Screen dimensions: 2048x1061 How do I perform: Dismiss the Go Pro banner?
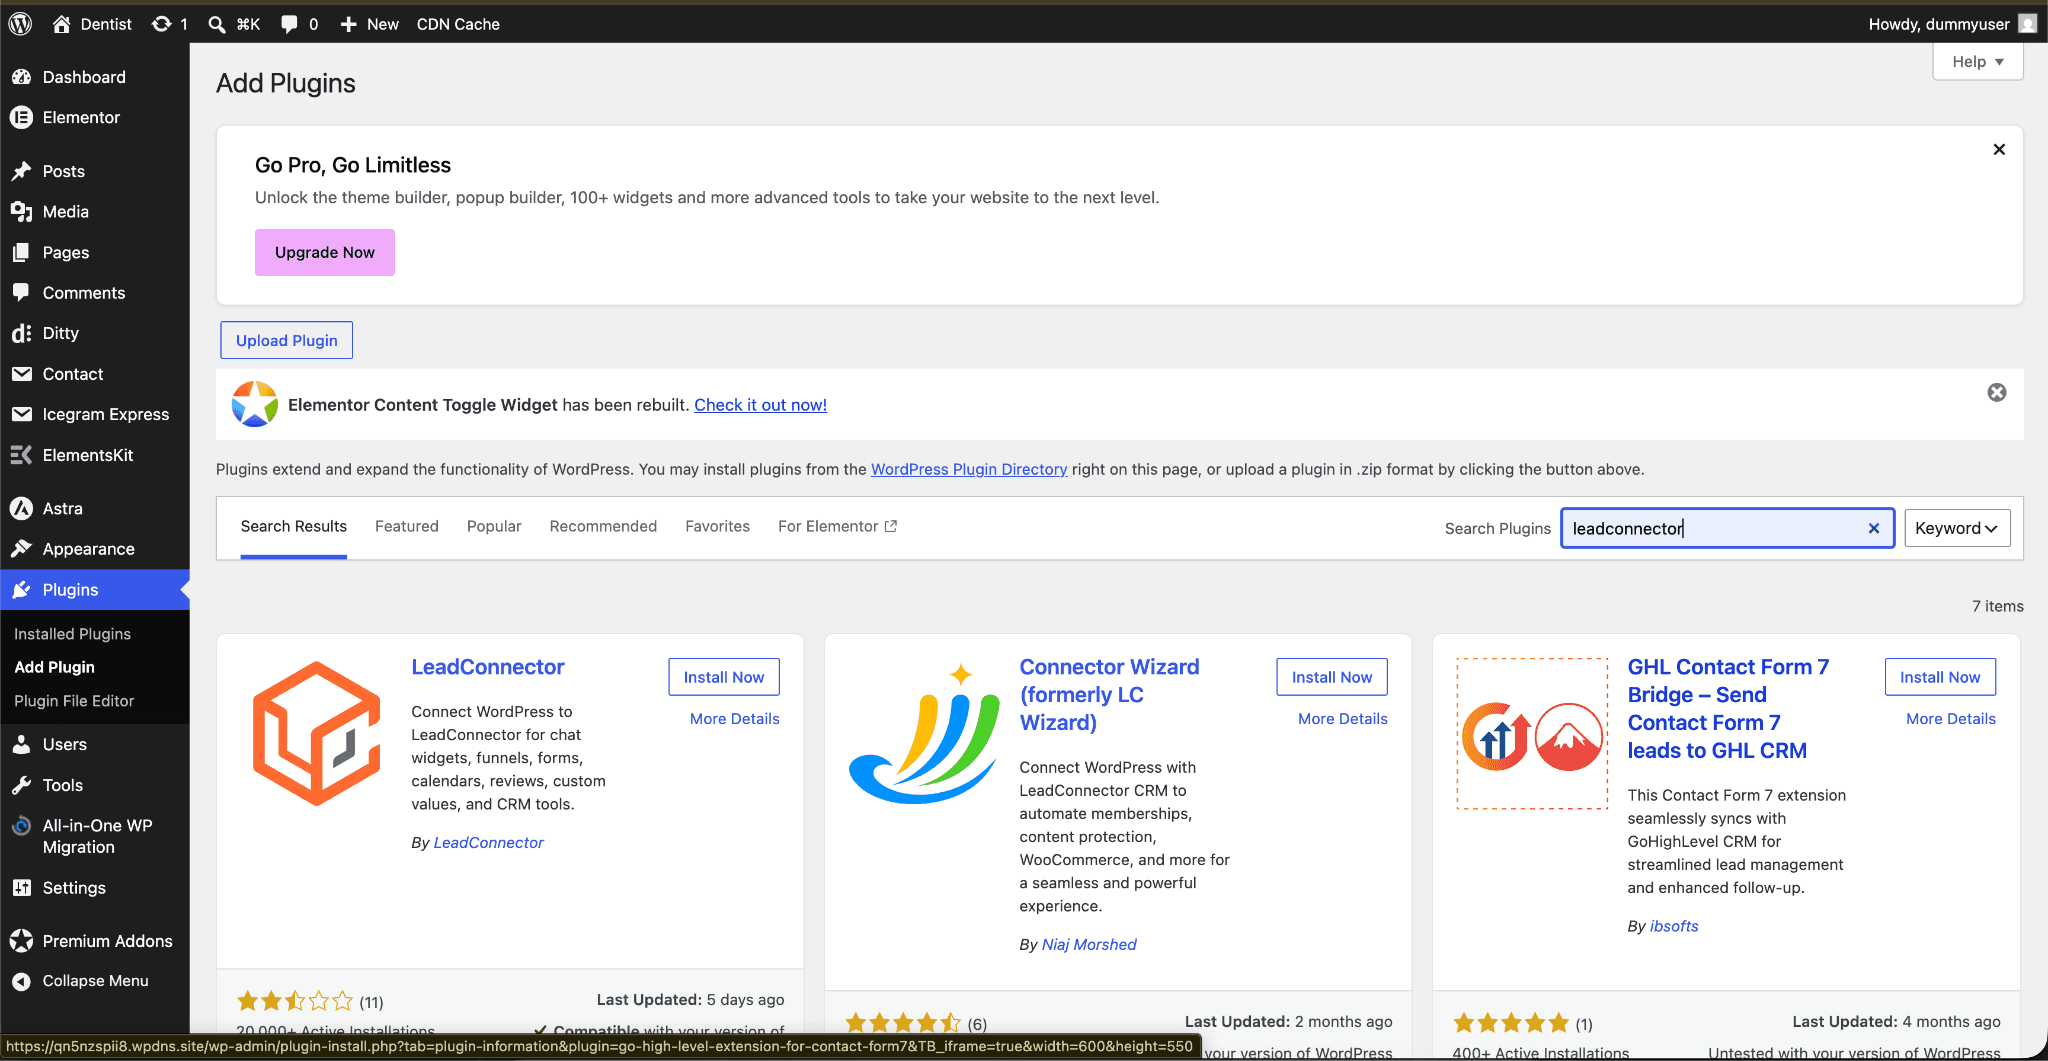tap(1999, 149)
